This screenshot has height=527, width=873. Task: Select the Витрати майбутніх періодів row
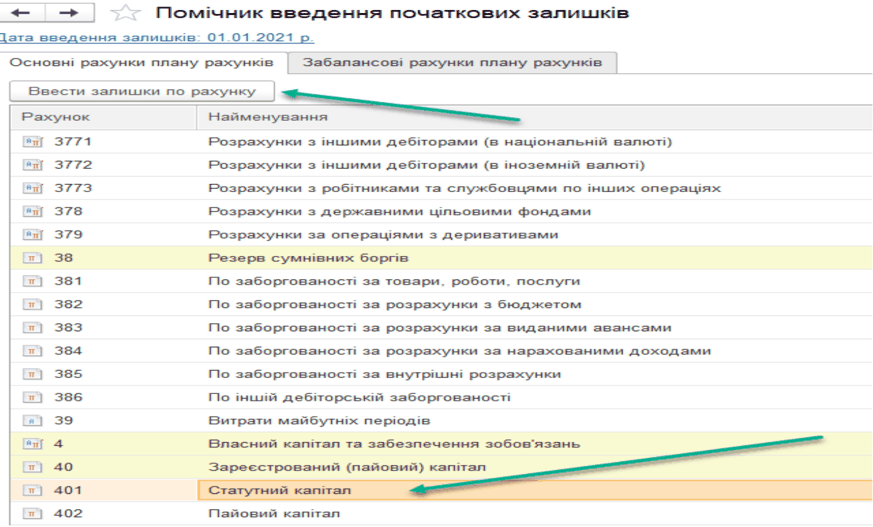tap(319, 421)
